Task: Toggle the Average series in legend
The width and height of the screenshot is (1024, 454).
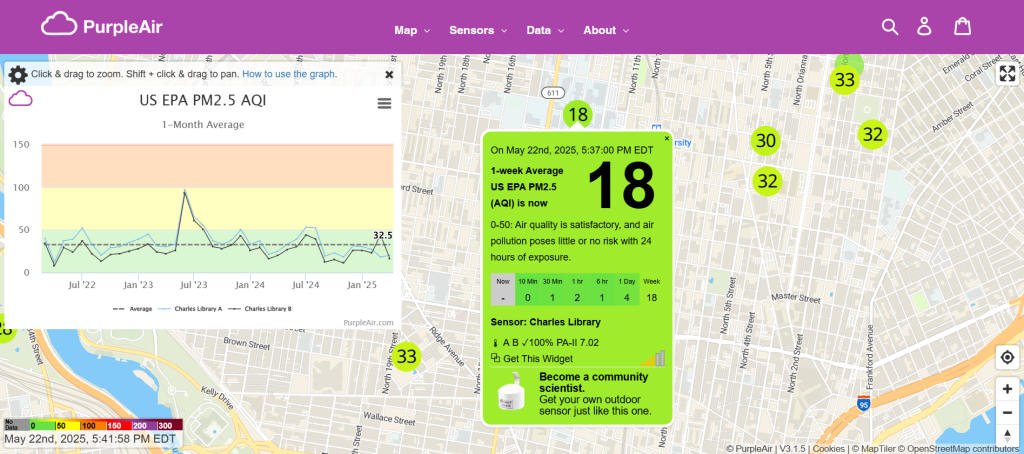Action: pyautogui.click(x=133, y=309)
